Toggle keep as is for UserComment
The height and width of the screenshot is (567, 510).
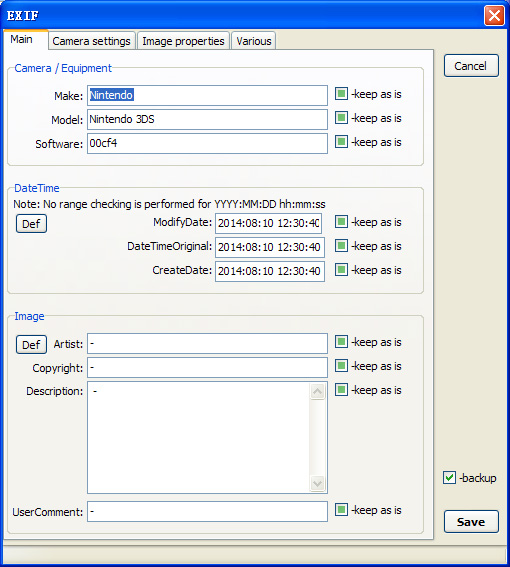[341, 510]
